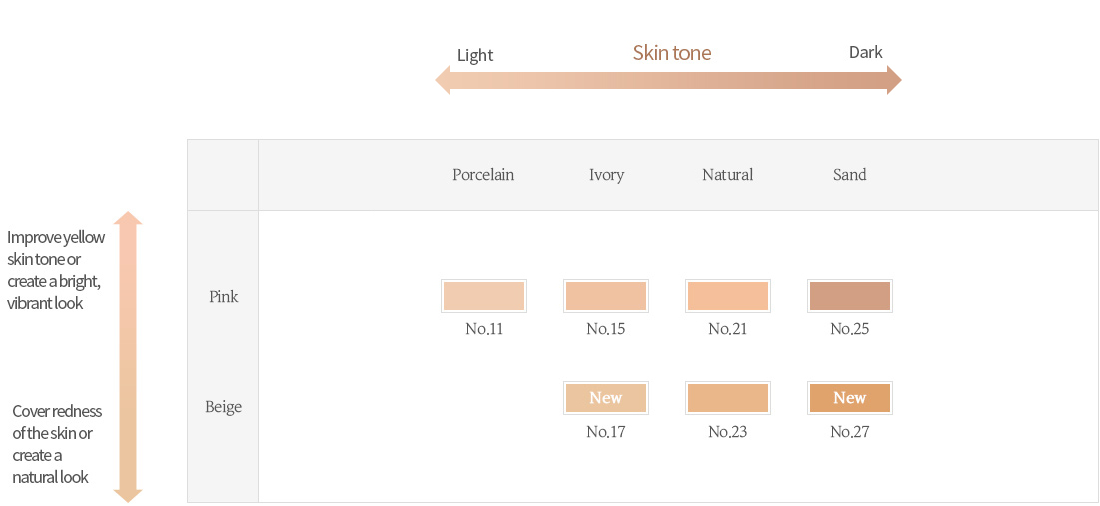This screenshot has height=506, width=1100.
Task: Select the New No.27 Sand Beige swatch
Action: tap(850, 398)
